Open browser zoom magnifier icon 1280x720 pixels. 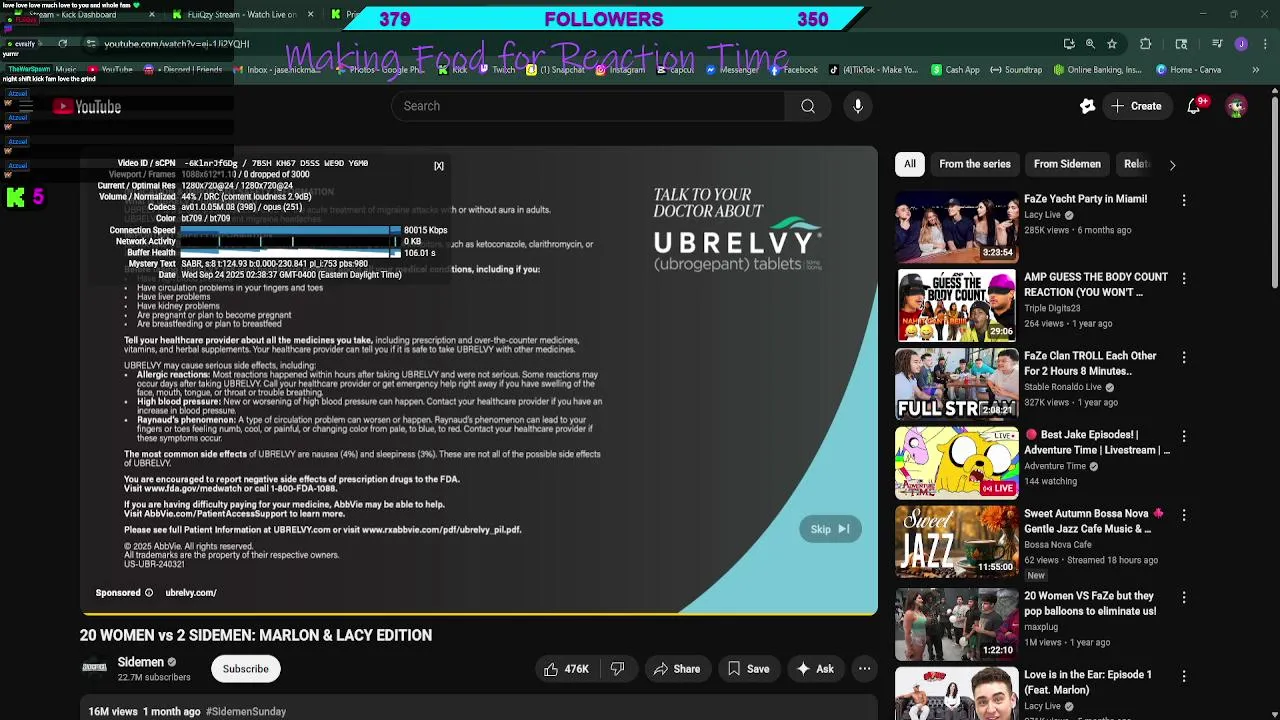(x=1090, y=44)
